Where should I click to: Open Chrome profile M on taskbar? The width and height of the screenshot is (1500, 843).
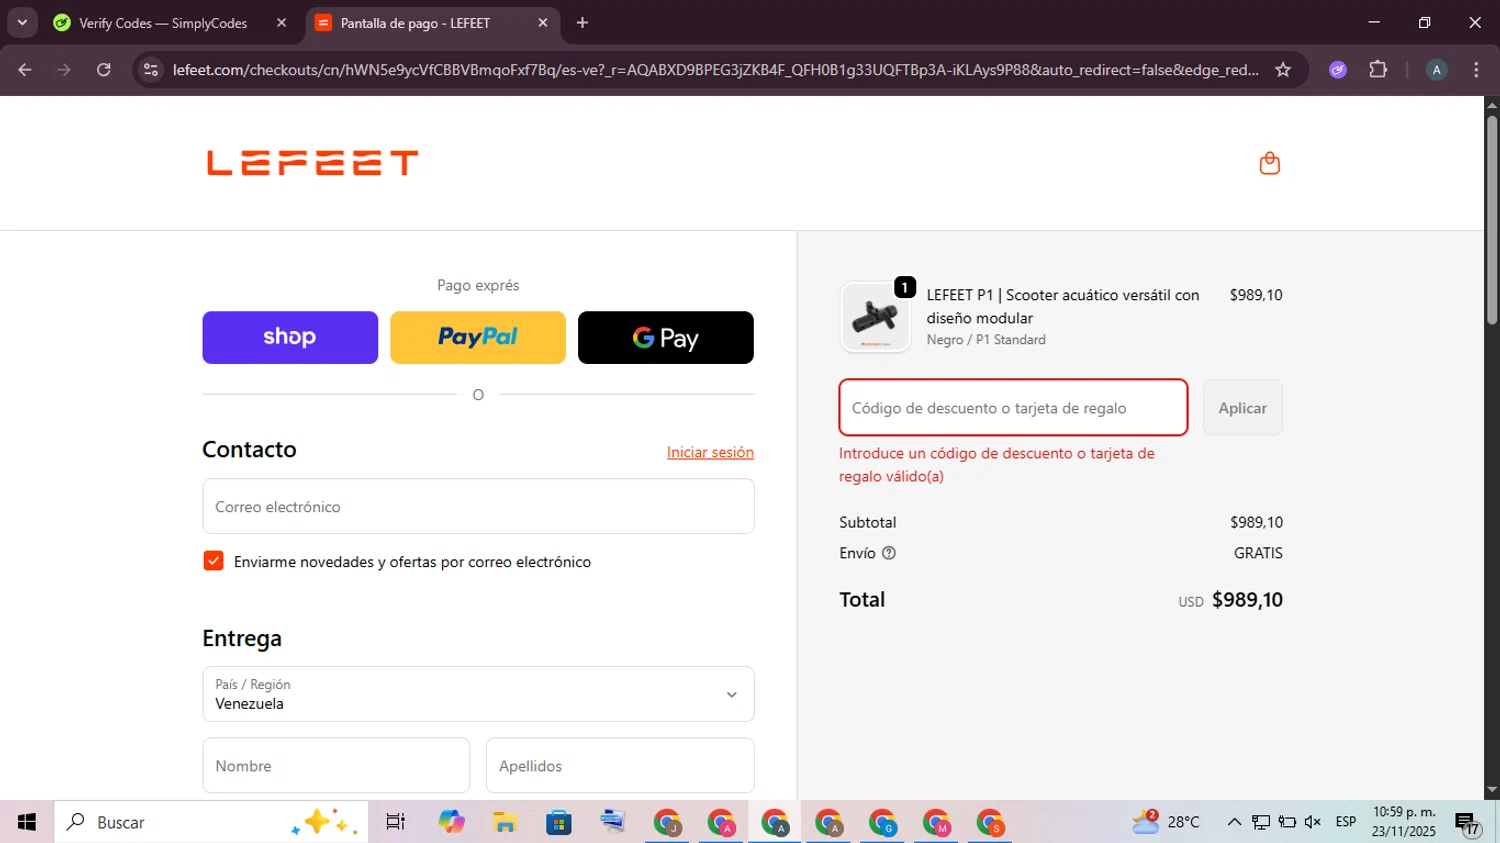click(937, 822)
